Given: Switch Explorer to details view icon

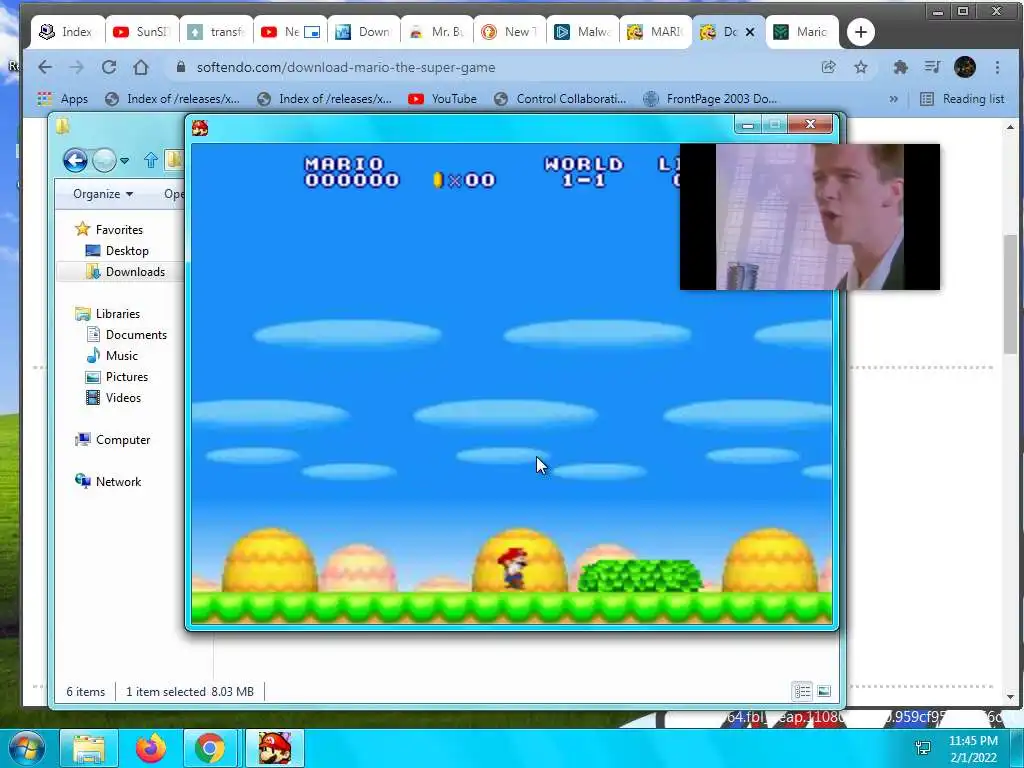Looking at the screenshot, I should click(802, 691).
